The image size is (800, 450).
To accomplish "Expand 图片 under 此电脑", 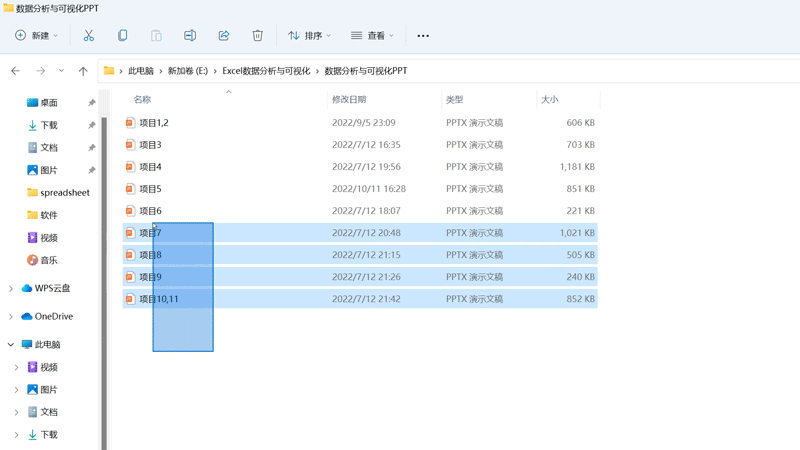I will (16, 390).
